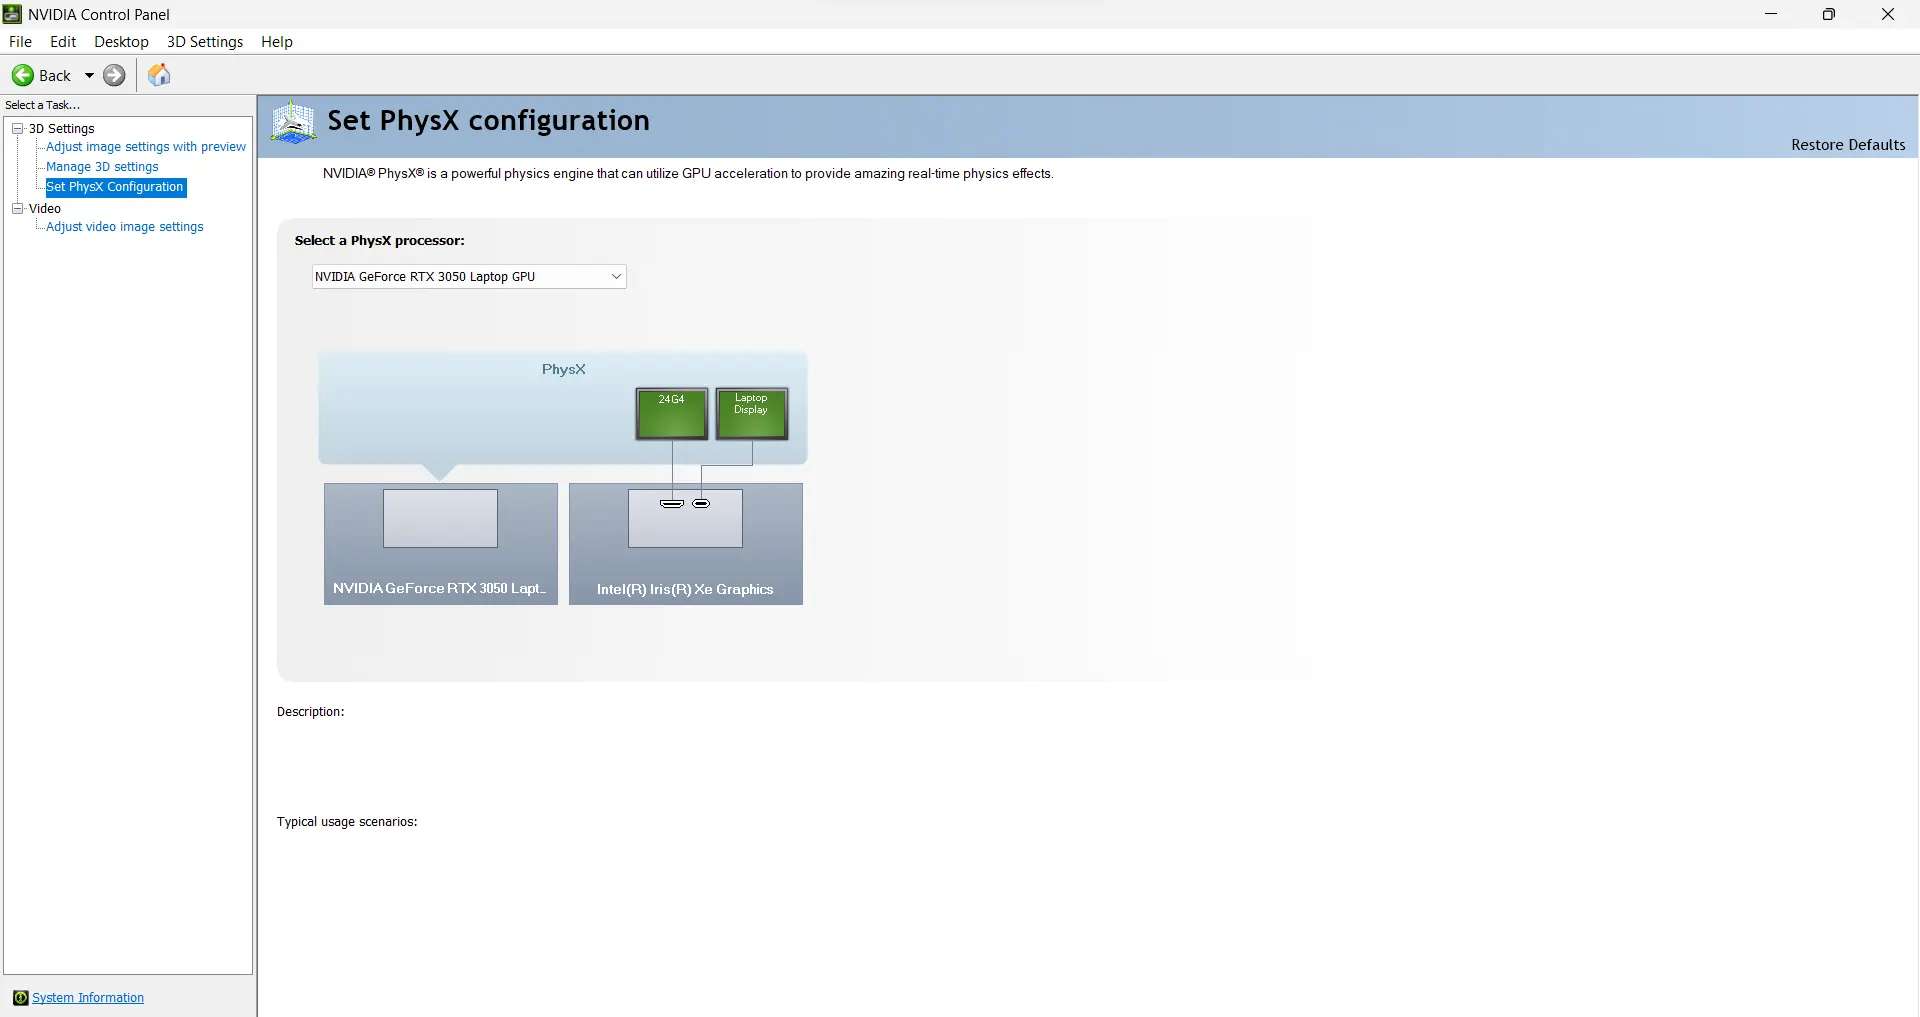Open the Help menu
The width and height of the screenshot is (1920, 1017).
click(277, 42)
